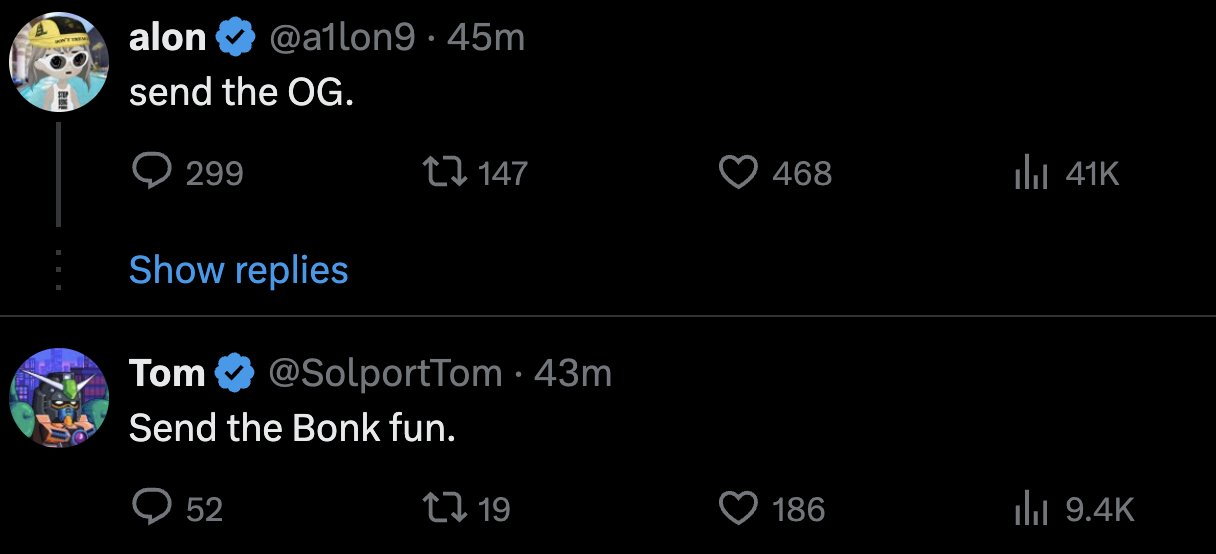Open the 43m timestamp on Tom's tweet
Viewport: 1216px width, 554px height.
[x=573, y=373]
